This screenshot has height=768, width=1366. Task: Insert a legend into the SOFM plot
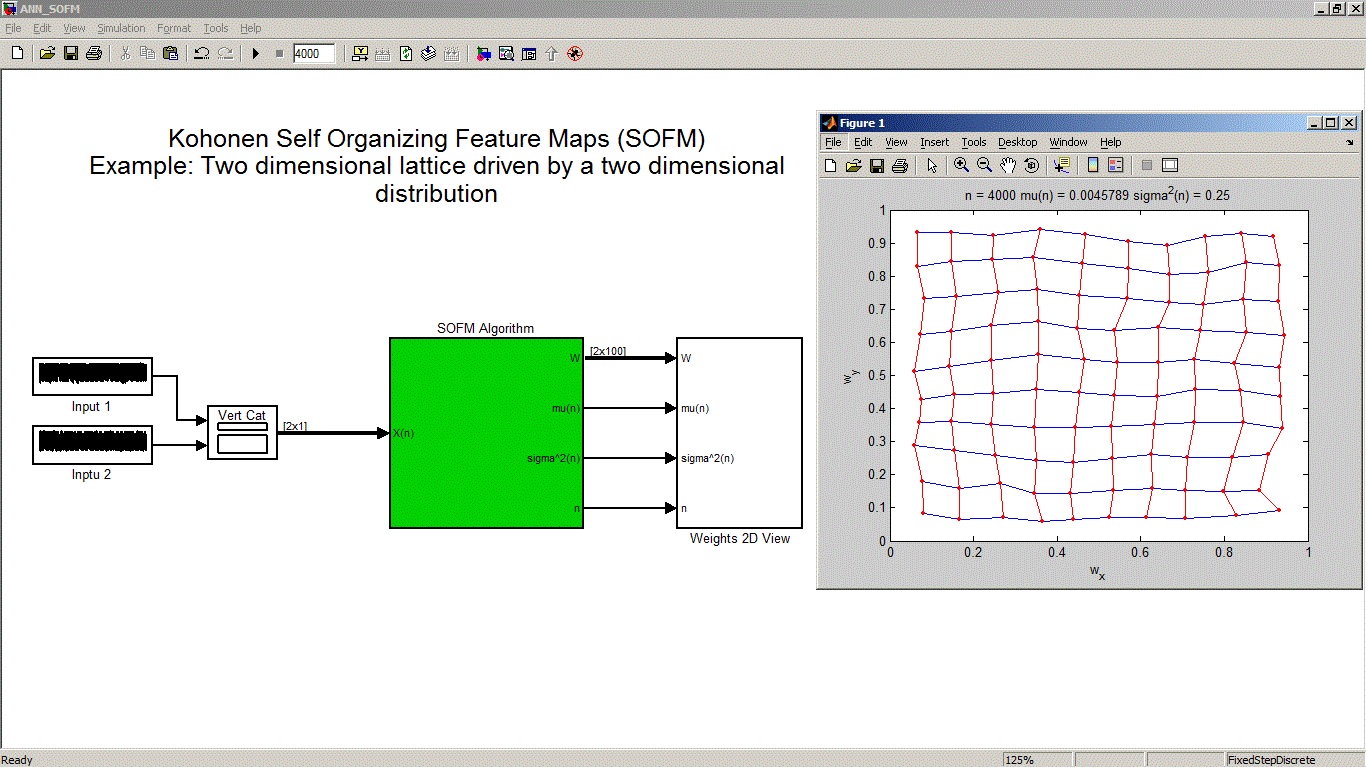pos(1117,165)
